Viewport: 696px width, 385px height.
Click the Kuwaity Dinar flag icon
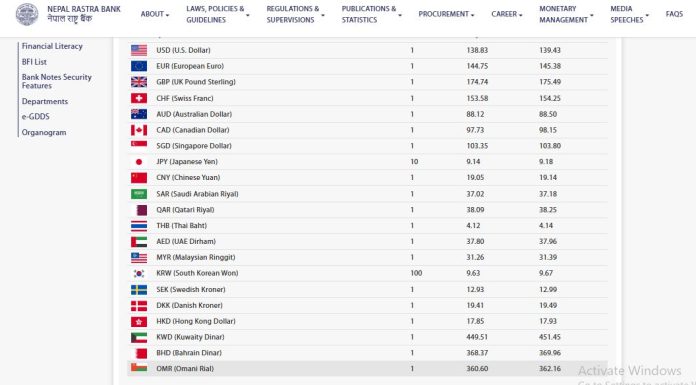(139, 337)
